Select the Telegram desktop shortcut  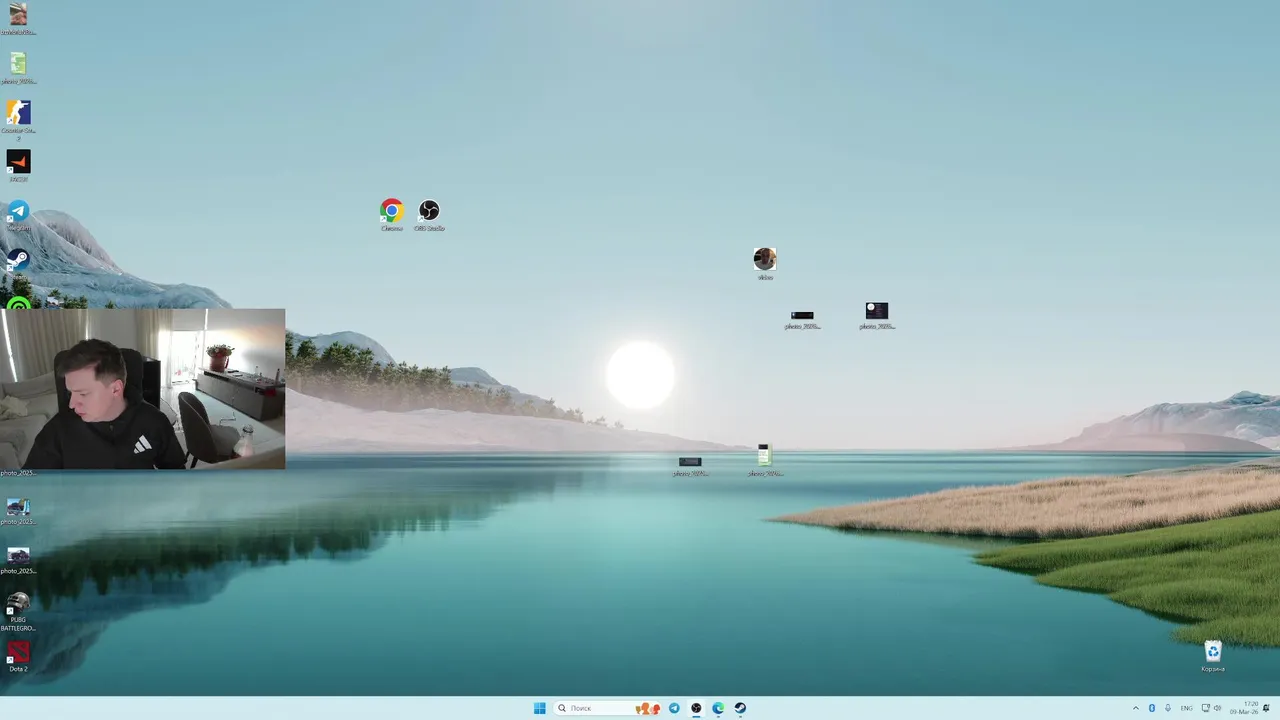click(x=18, y=215)
